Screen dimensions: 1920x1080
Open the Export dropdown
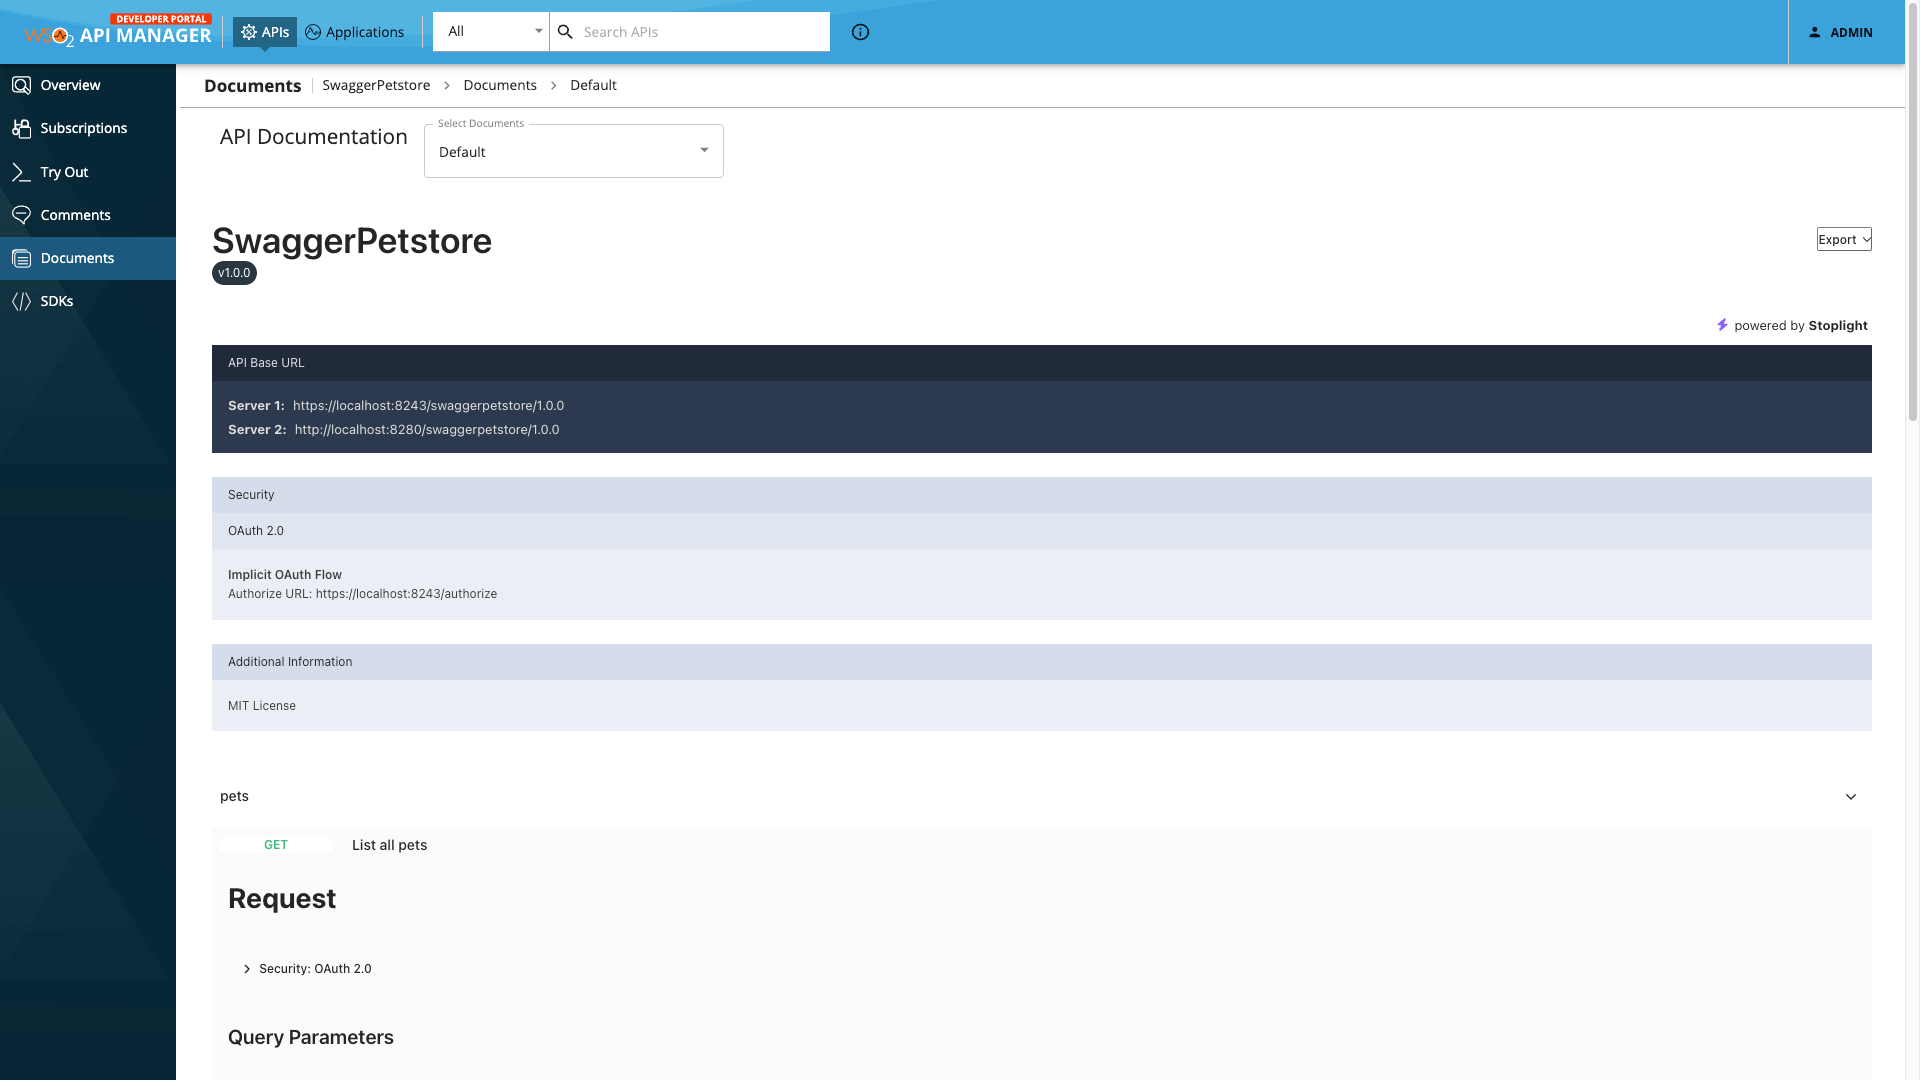tap(1844, 239)
